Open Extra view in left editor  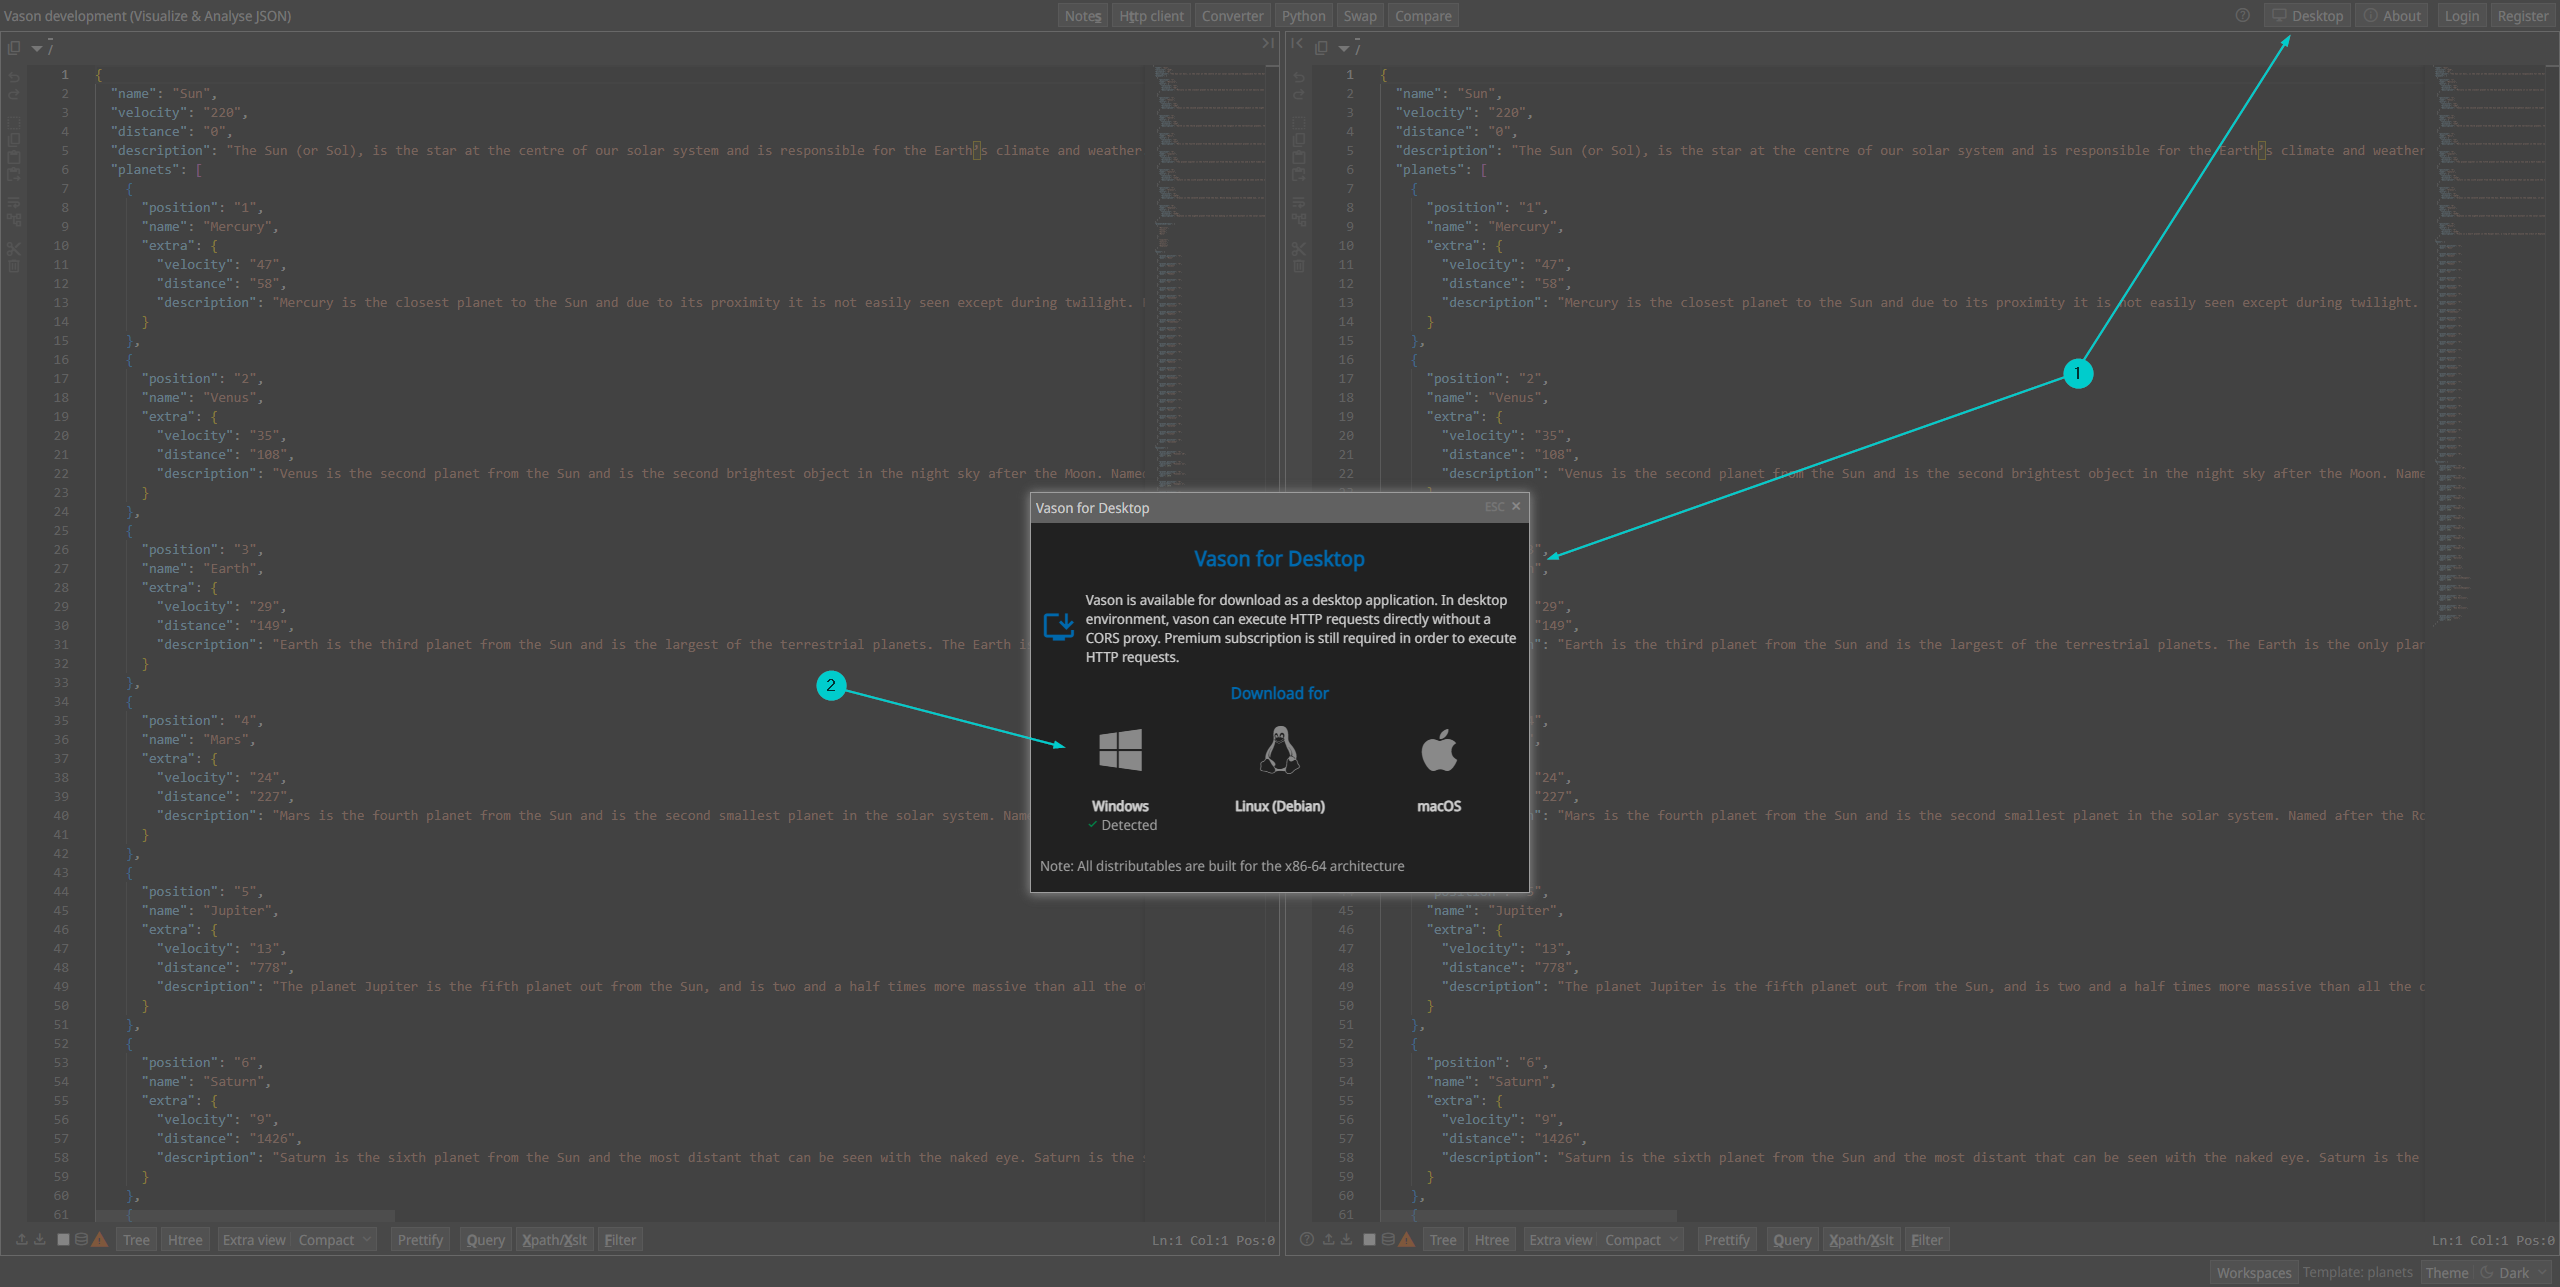pyautogui.click(x=254, y=1240)
